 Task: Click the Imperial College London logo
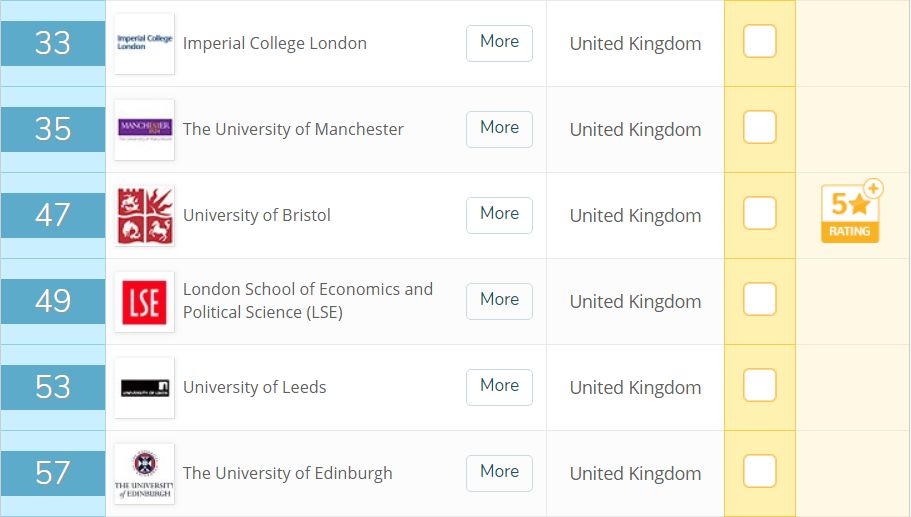[145, 43]
